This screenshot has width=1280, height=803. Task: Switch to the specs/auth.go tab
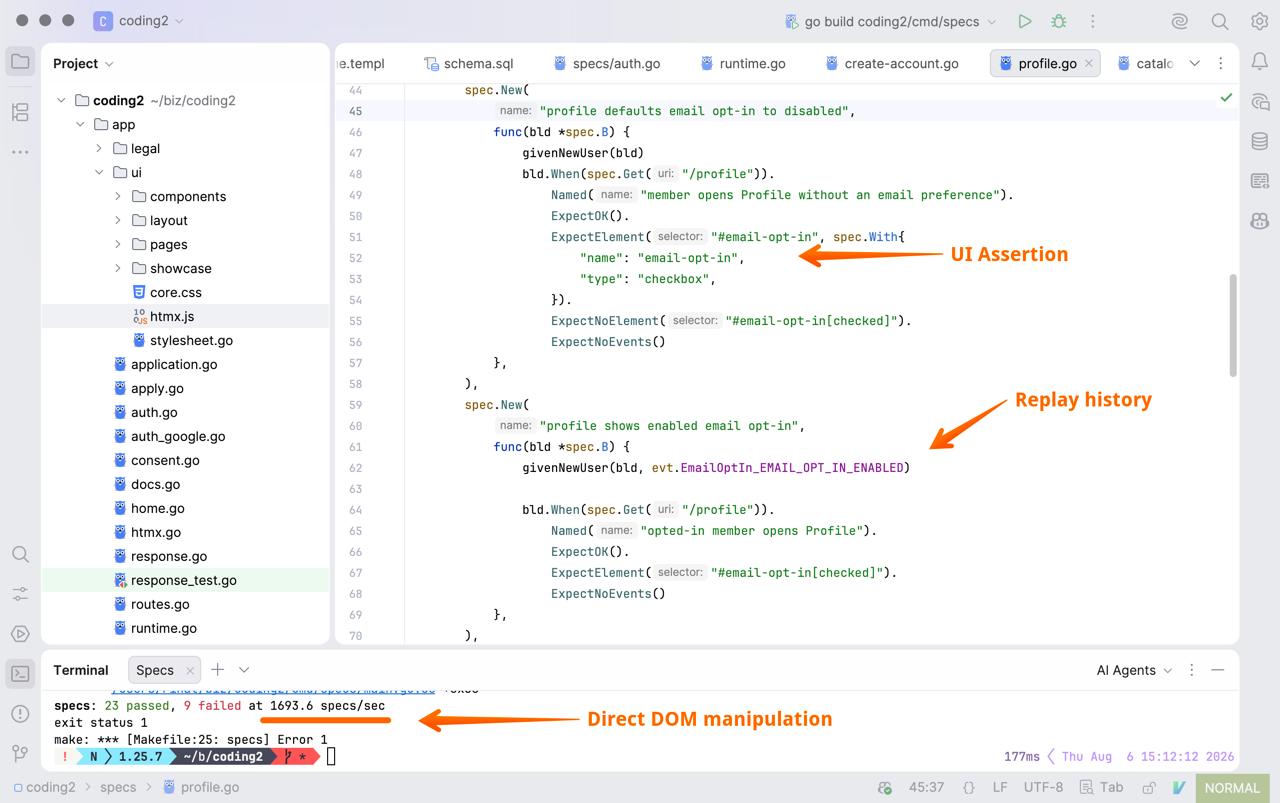pyautogui.click(x=606, y=63)
